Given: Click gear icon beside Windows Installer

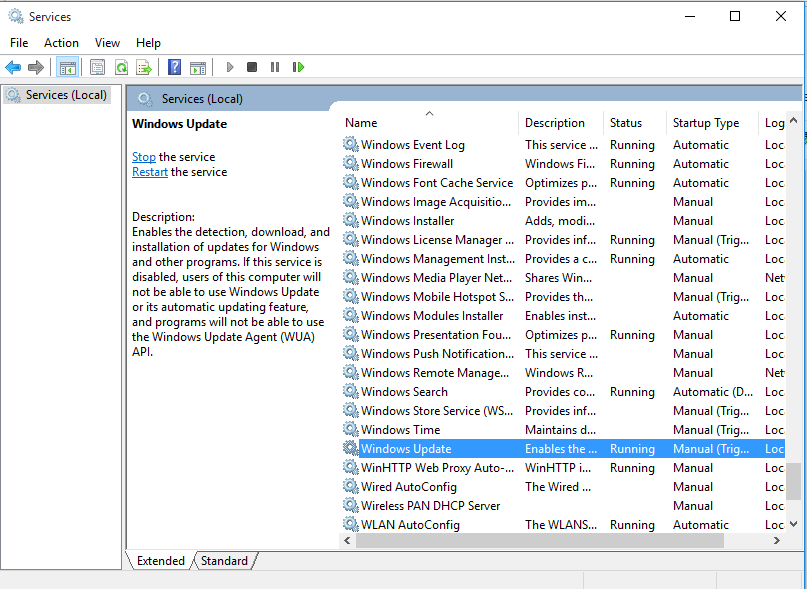Looking at the screenshot, I should [350, 220].
